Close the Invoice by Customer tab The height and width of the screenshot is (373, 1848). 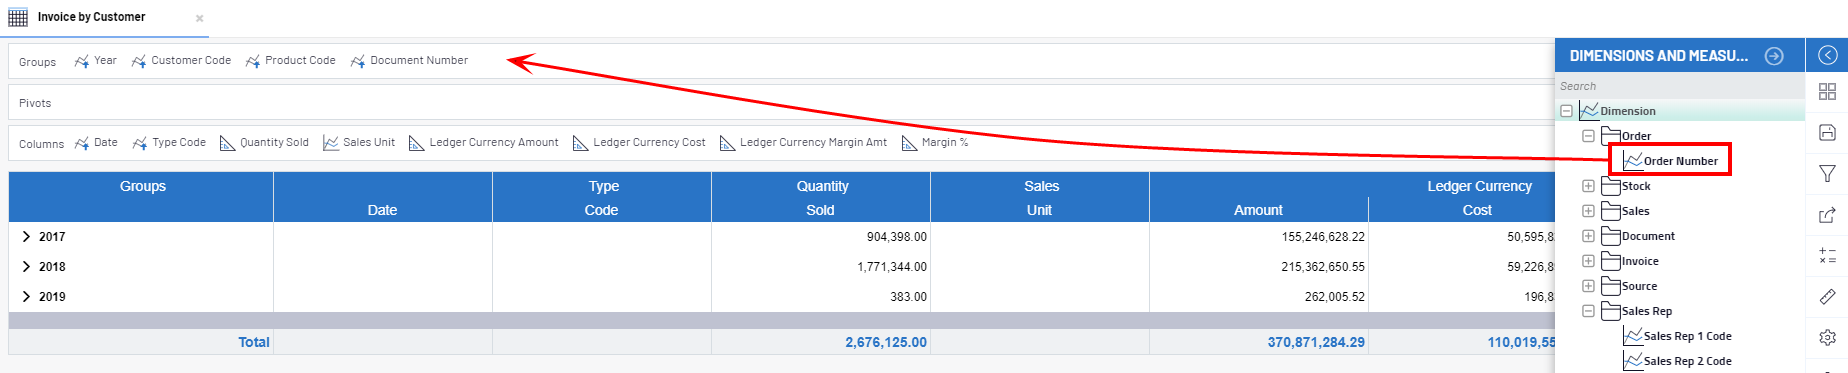point(200,18)
